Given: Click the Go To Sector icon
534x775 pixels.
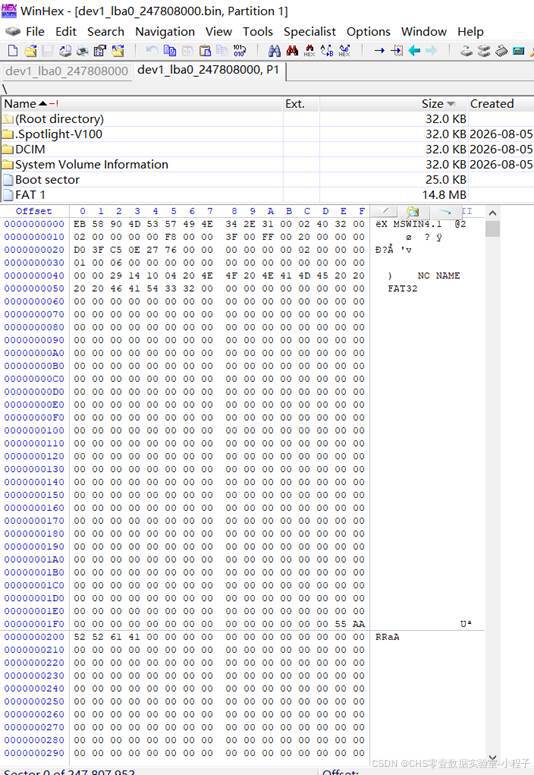Looking at the screenshot, I should click(x=397, y=50).
